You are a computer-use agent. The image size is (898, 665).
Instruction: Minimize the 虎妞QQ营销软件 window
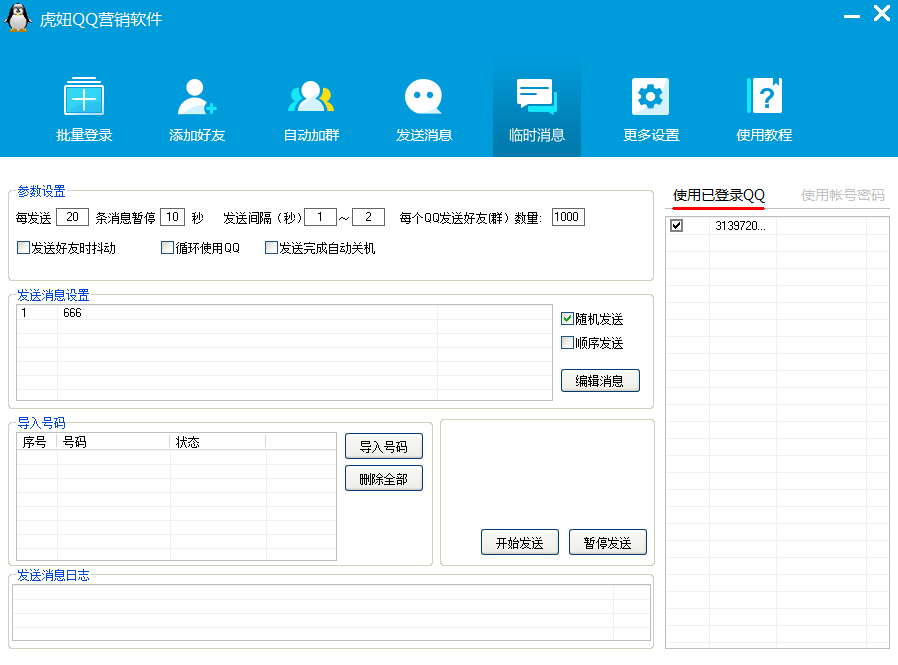[852, 16]
